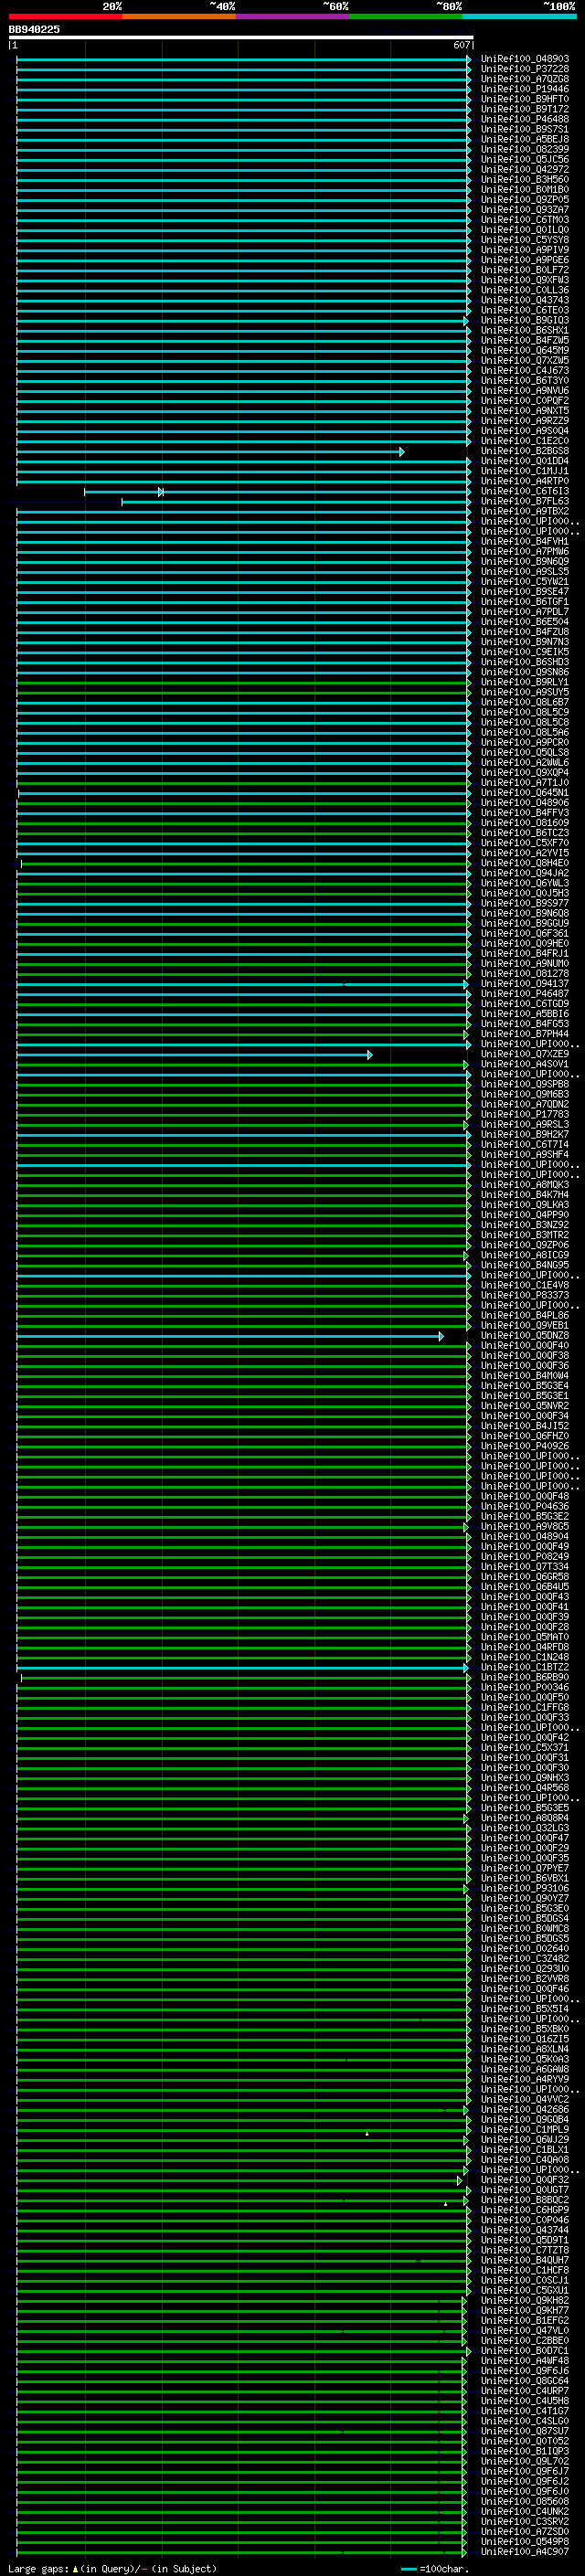Select the UniRef100_C6T6I3 hit

click(x=525, y=491)
